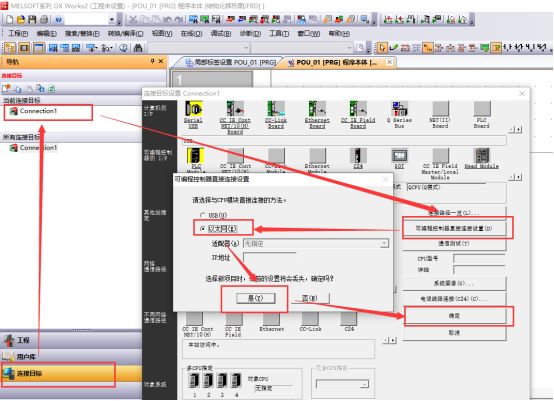Click the pin icon on navigation panel
Viewport: 554px width, 401px height.
[x=152, y=61]
